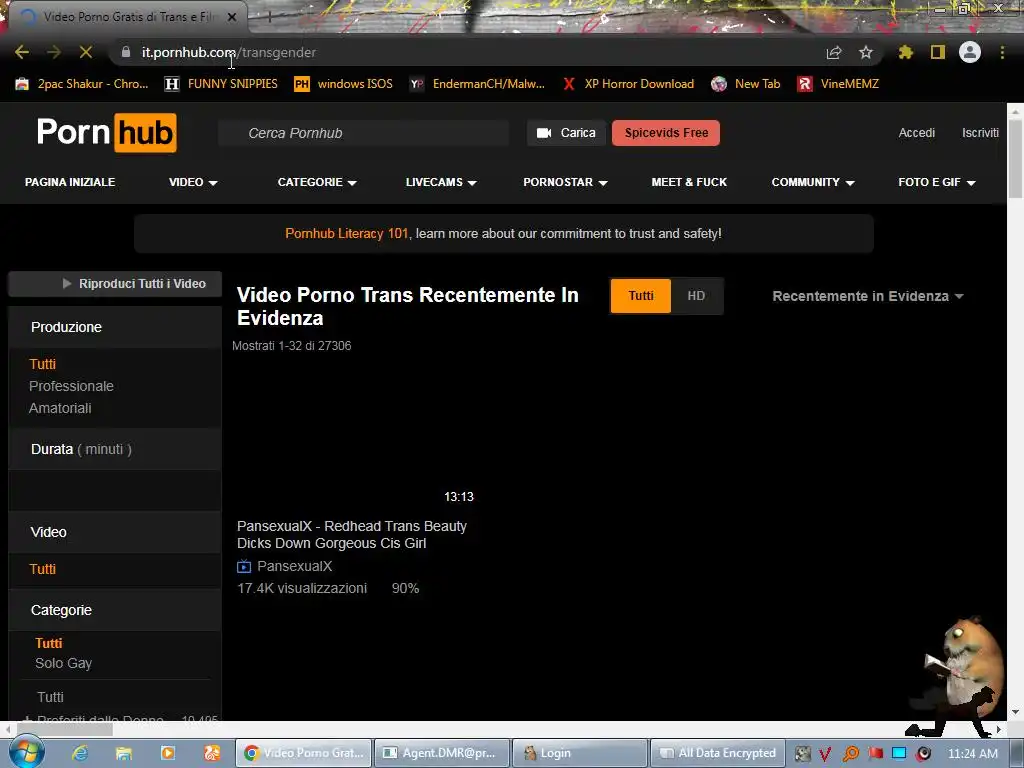
Task: Open a new tab with the plus button
Action: (269, 17)
